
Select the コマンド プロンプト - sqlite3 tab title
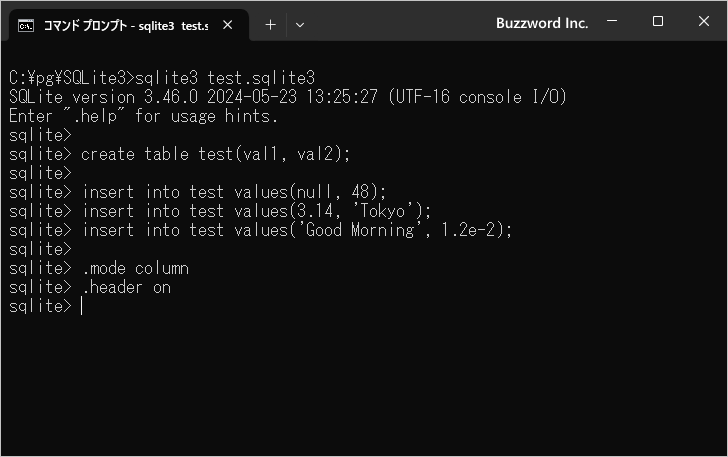click(x=125, y=24)
